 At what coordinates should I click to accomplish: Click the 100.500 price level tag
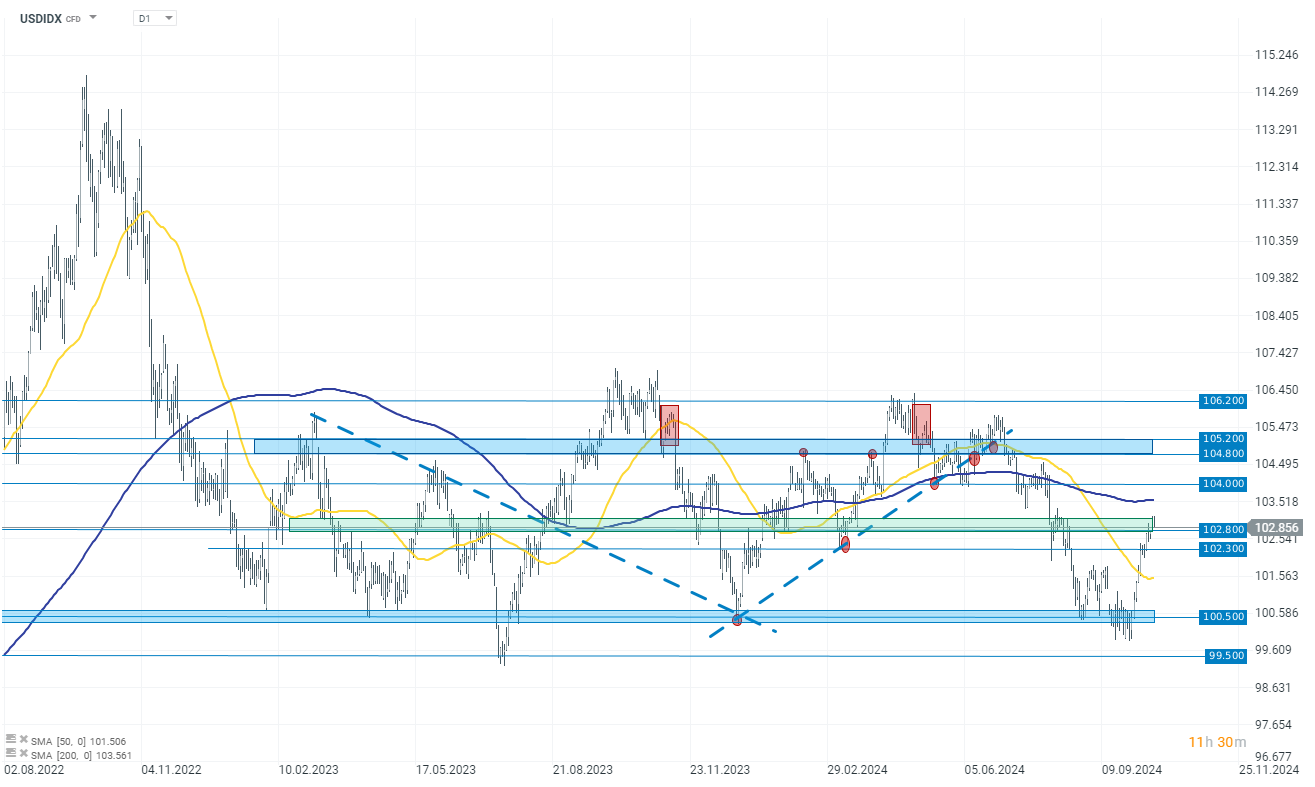point(1222,617)
